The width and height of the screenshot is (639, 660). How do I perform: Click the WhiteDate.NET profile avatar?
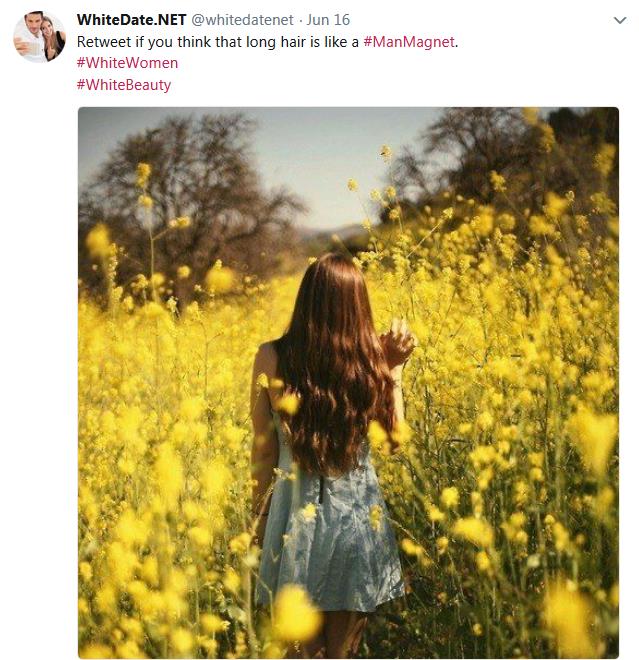tap(39, 37)
